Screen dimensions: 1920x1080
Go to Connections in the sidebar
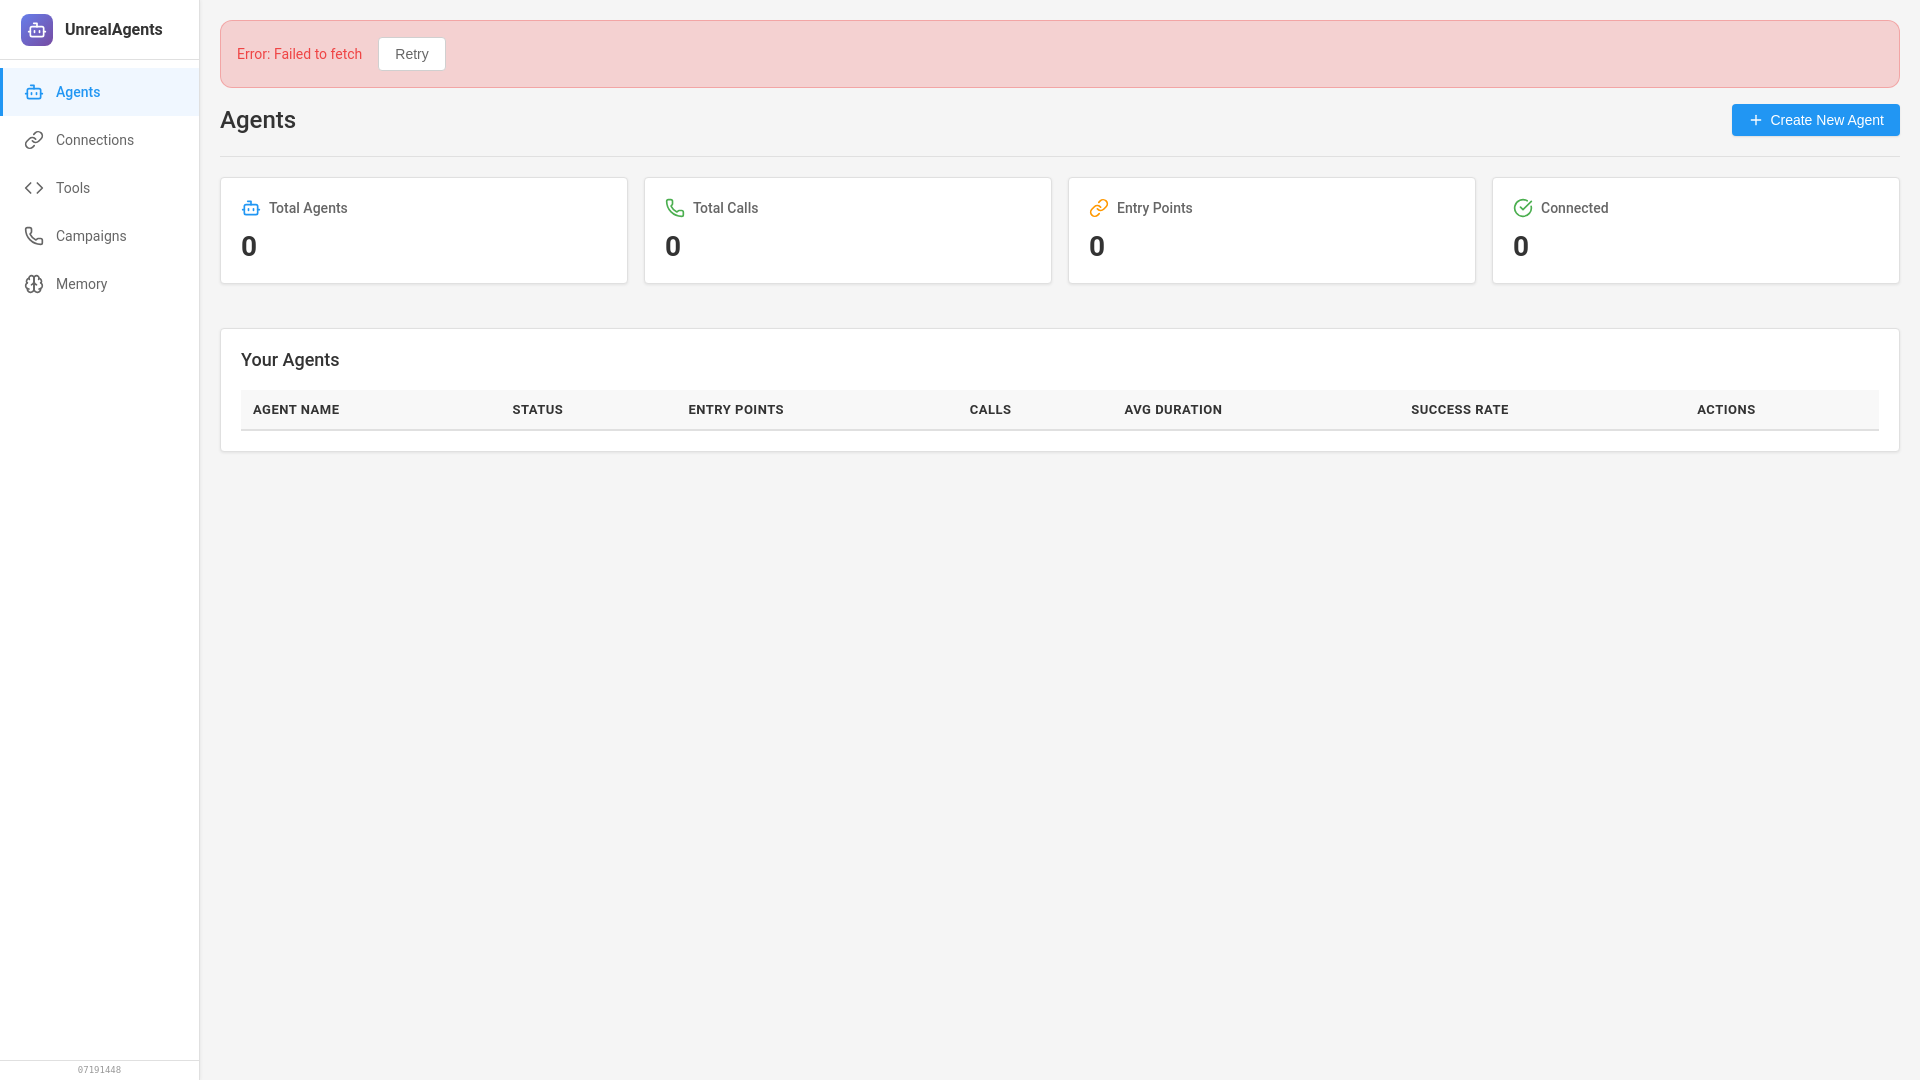point(100,140)
